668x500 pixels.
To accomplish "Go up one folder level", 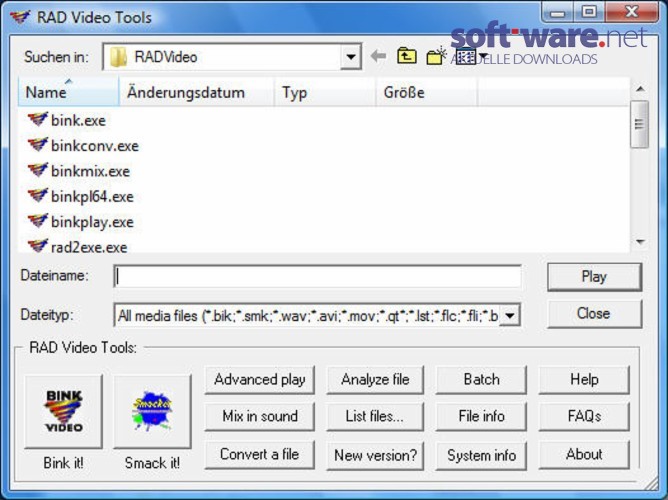I will (x=407, y=56).
